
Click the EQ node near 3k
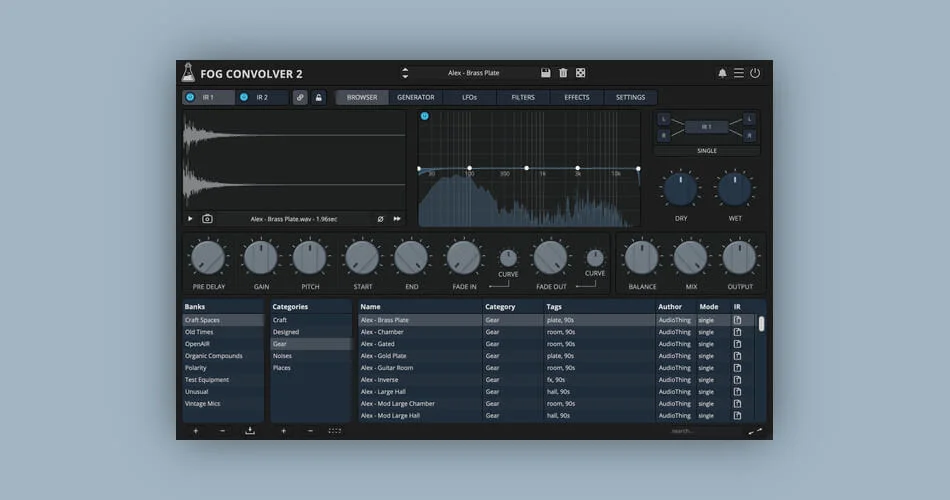coord(577,168)
